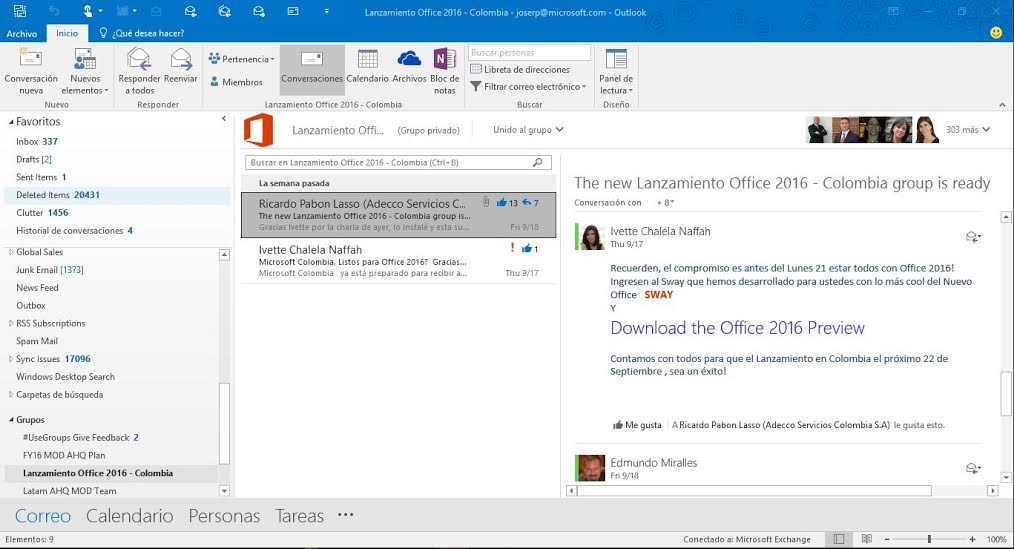
Task: Open the Unido al grupo dropdown
Action: [528, 130]
